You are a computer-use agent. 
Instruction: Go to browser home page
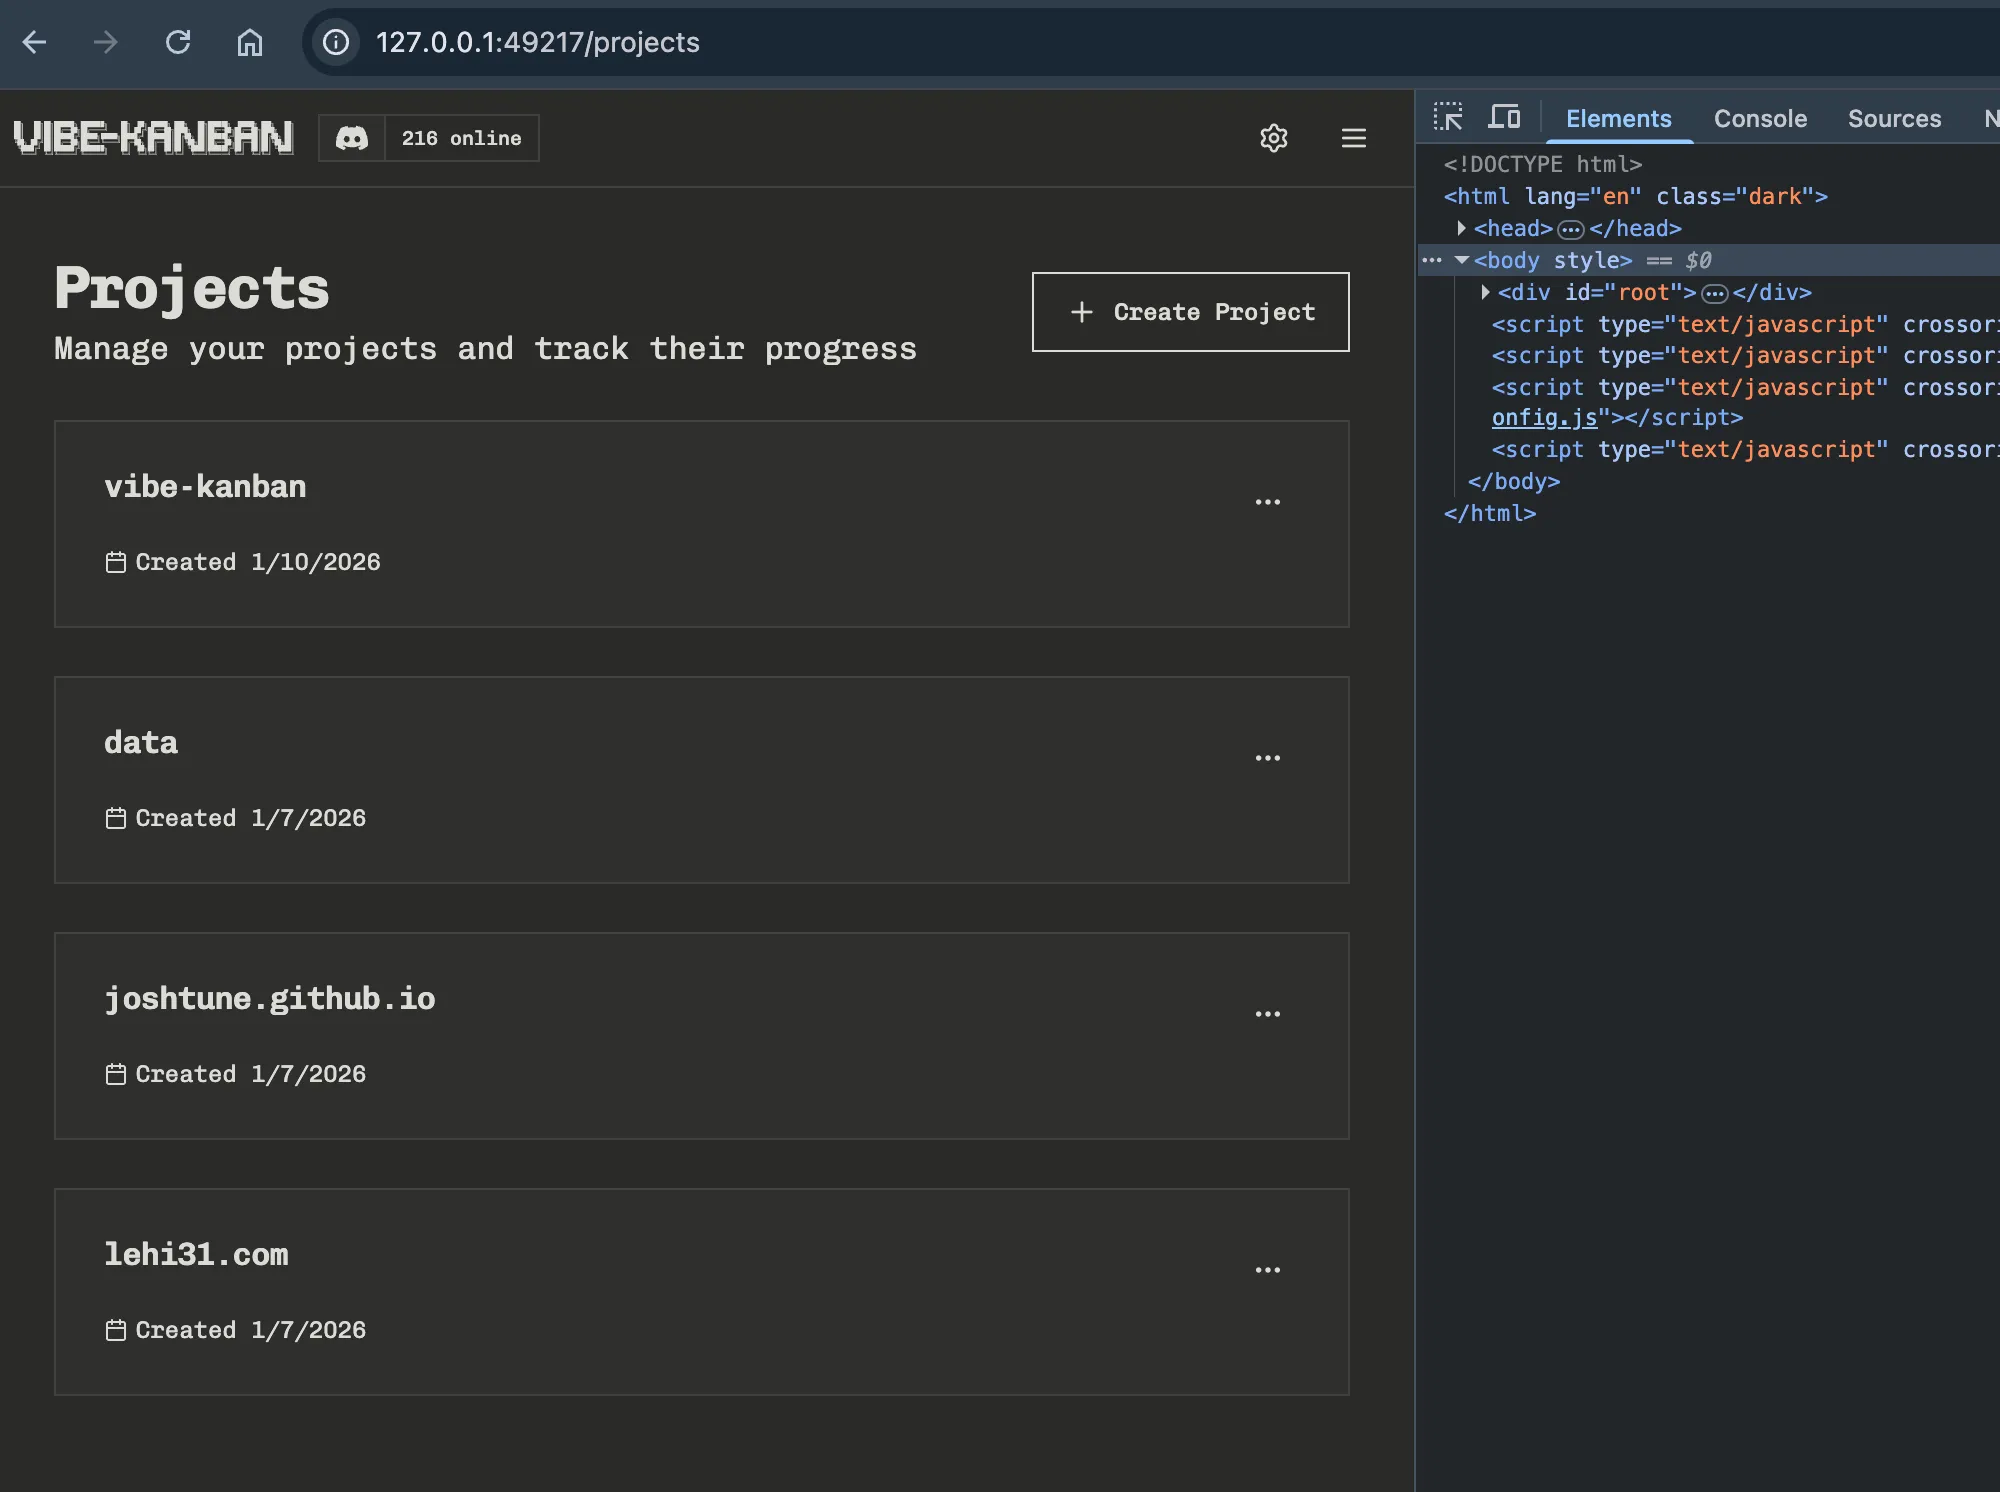[x=250, y=42]
